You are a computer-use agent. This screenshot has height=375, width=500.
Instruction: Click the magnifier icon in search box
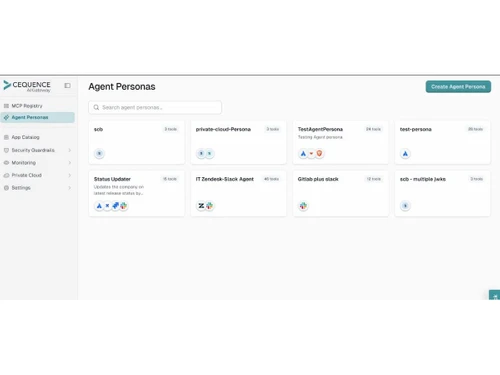96,107
